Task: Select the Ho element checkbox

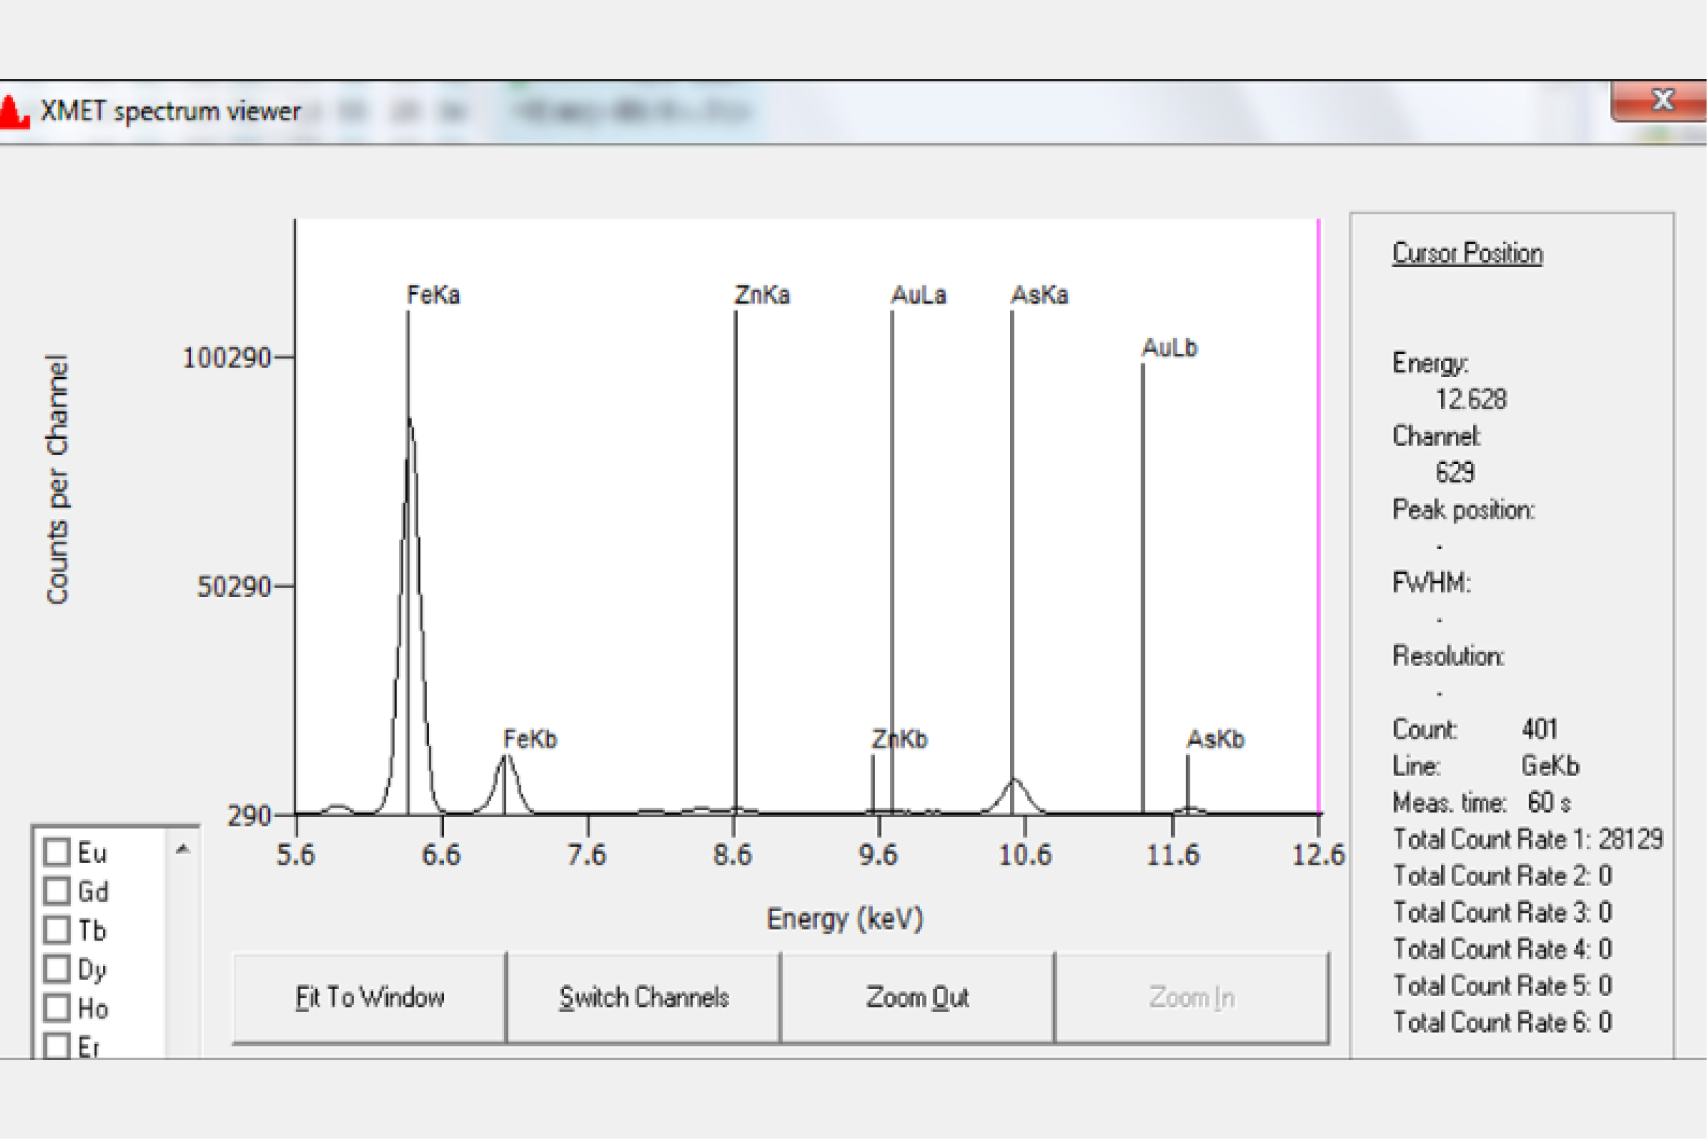Action: coord(57,1008)
